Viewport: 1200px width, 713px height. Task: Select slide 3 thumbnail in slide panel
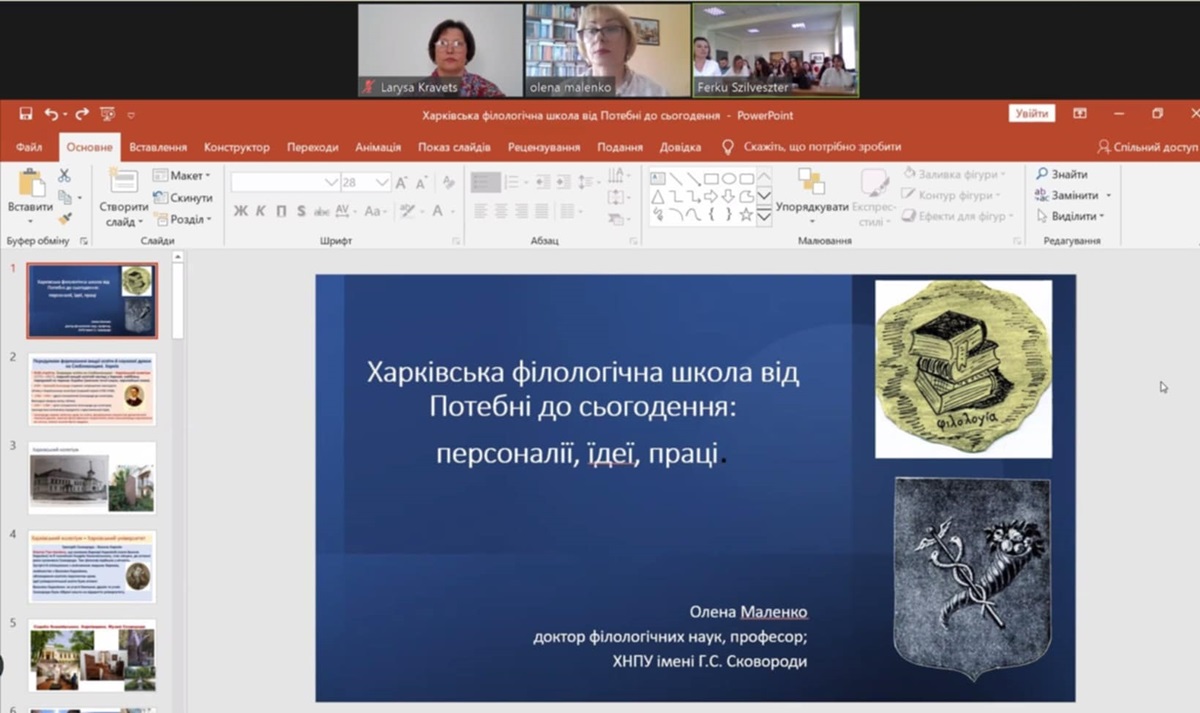[x=92, y=478]
